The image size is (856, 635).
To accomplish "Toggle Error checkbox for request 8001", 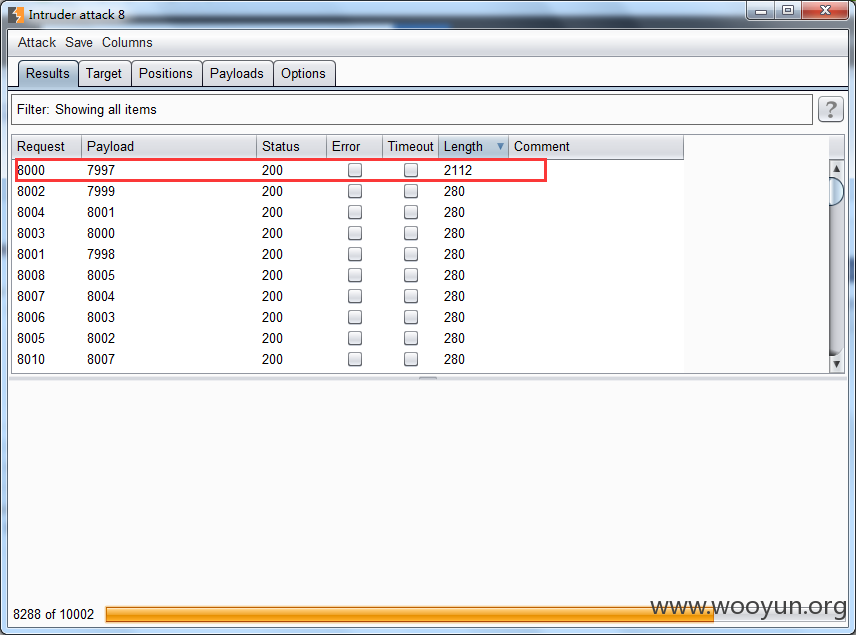I will [355, 254].
